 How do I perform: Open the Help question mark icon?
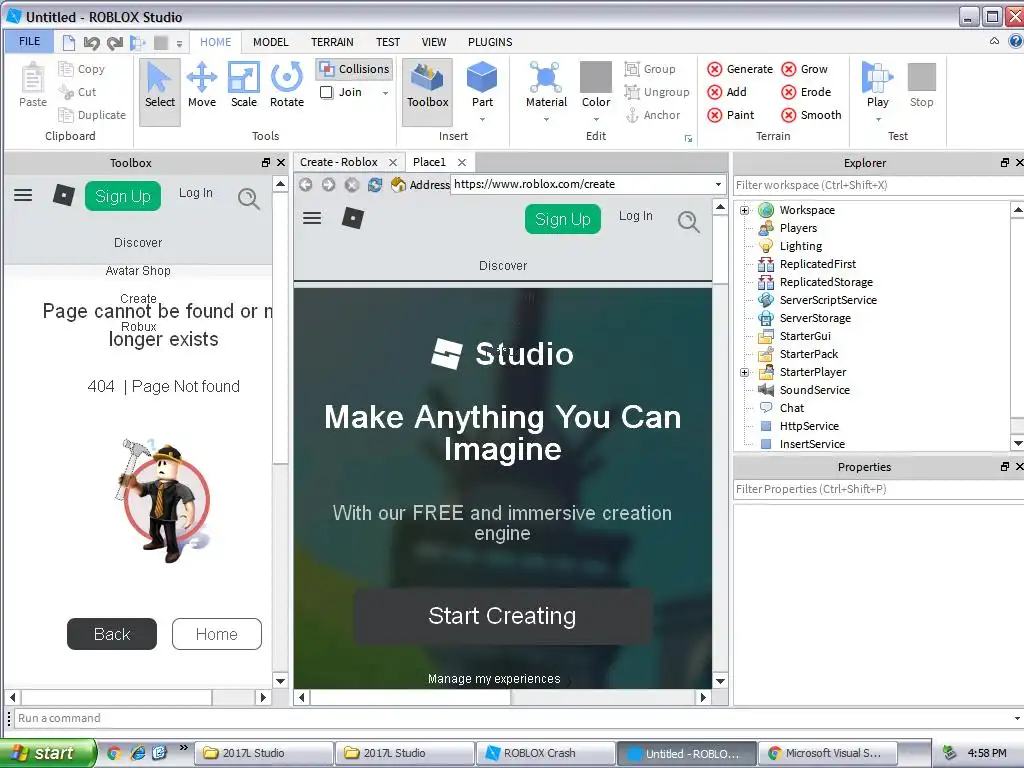coord(1016,41)
